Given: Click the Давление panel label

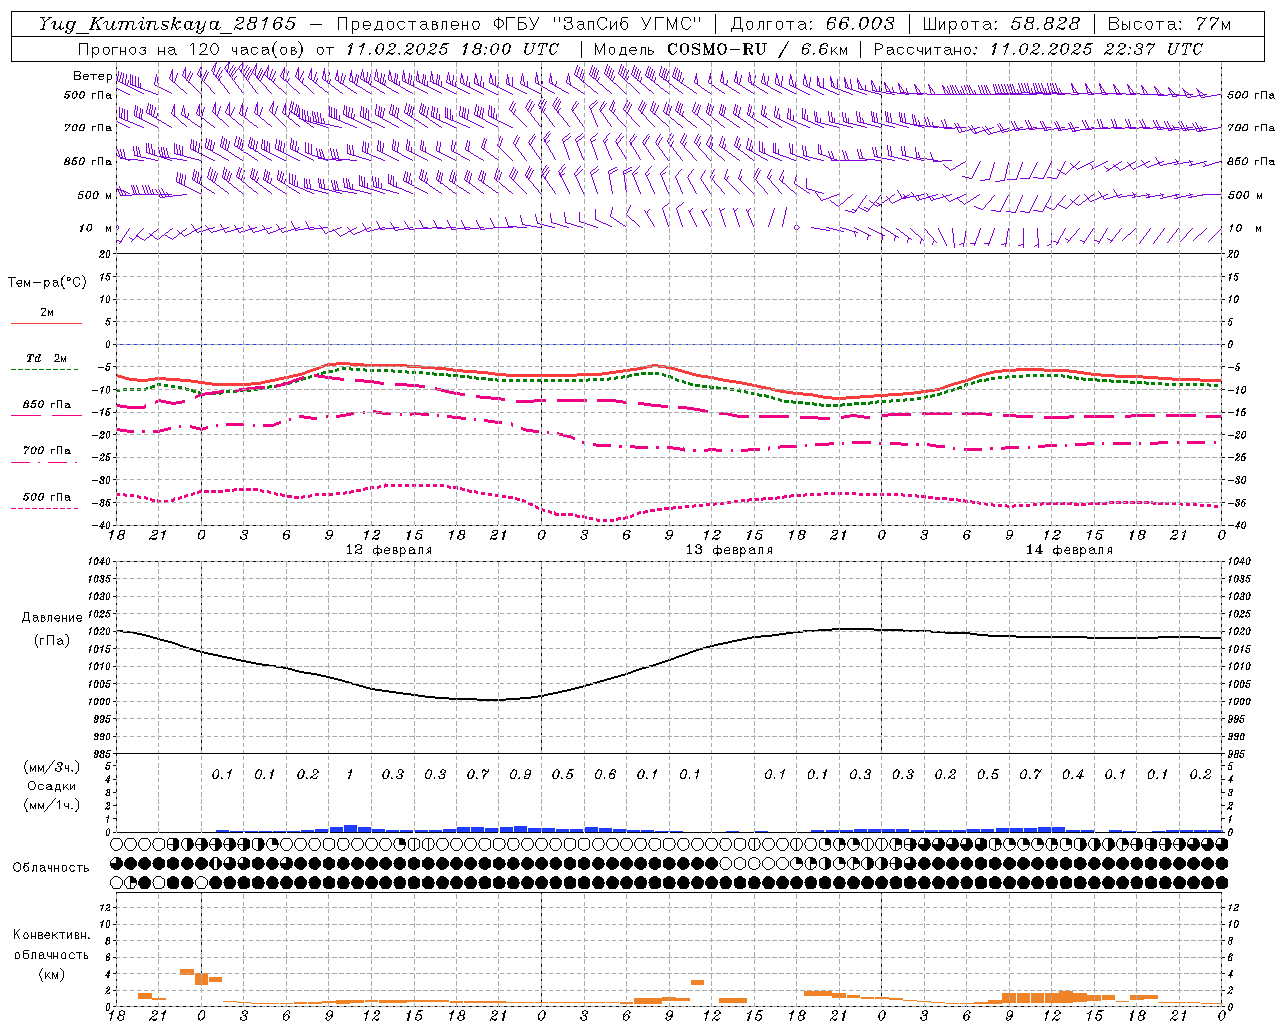Looking at the screenshot, I should pyautogui.click(x=52, y=618).
